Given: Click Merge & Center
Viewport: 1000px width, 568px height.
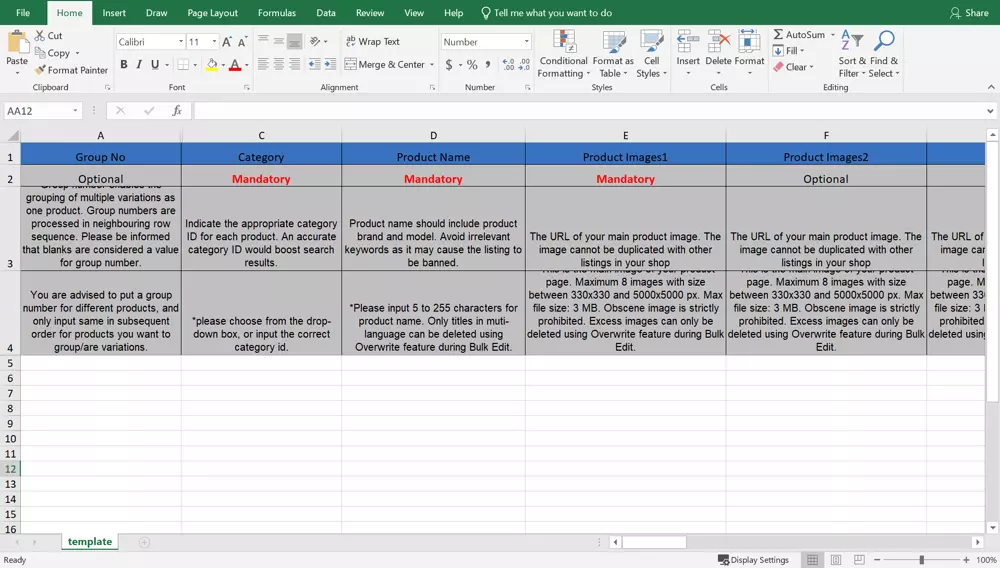Looking at the screenshot, I should [x=385, y=65].
